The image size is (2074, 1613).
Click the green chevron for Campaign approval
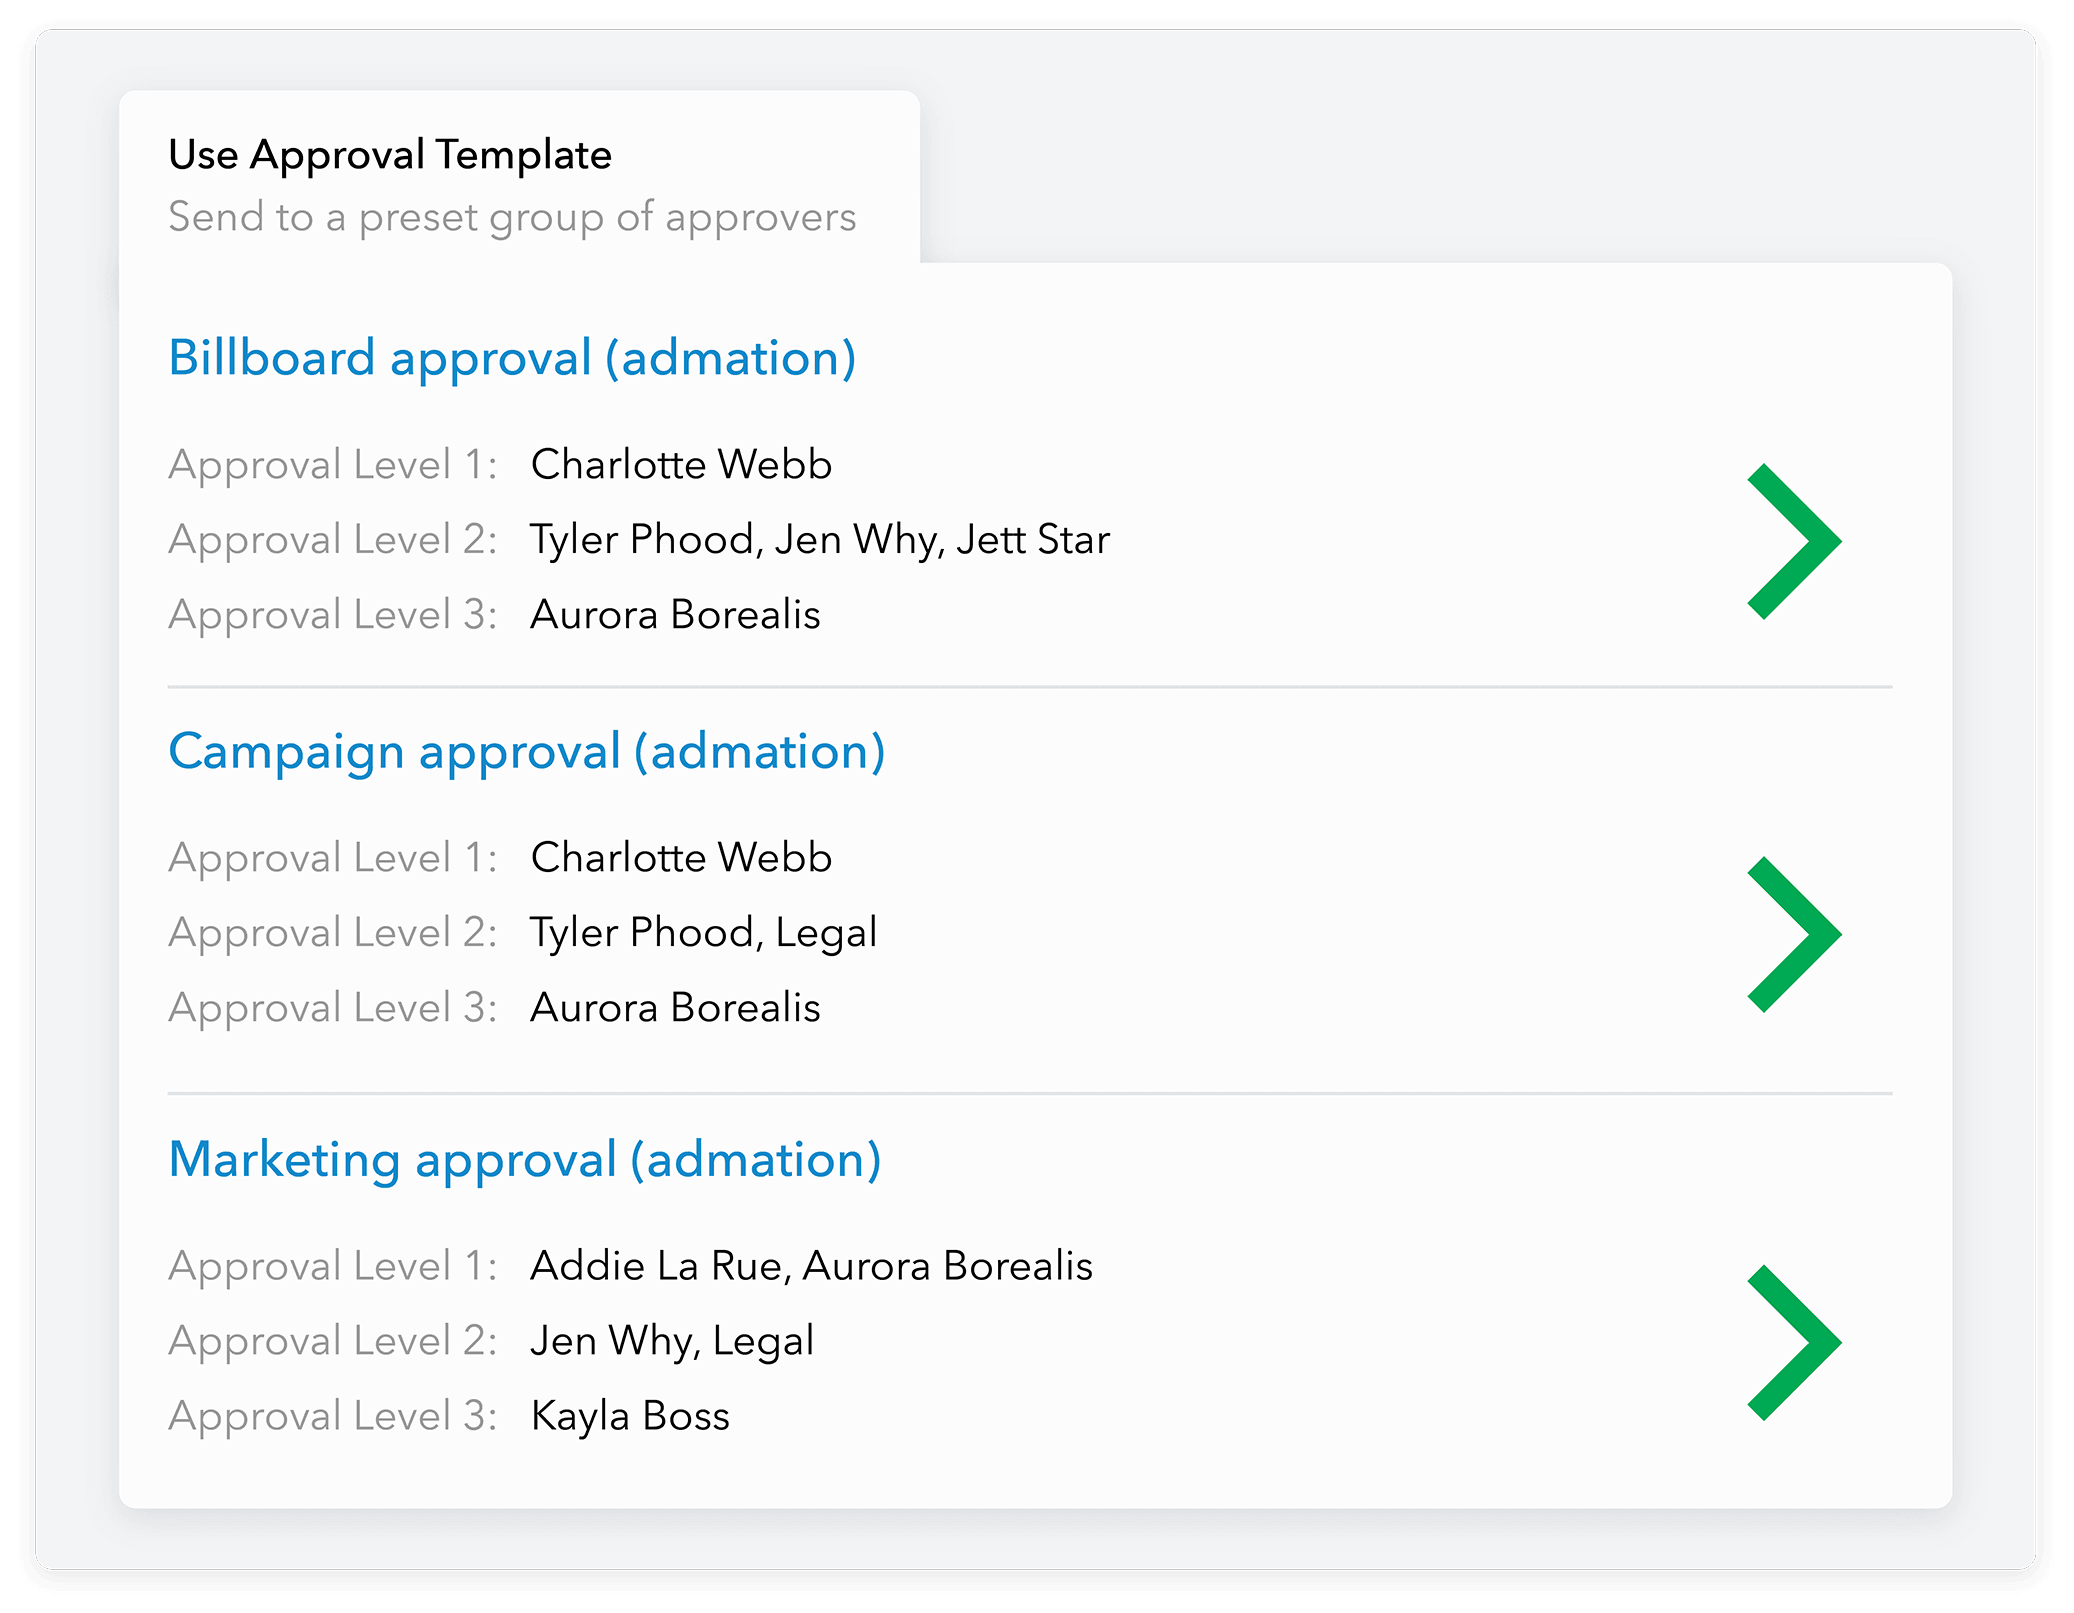(1795, 932)
